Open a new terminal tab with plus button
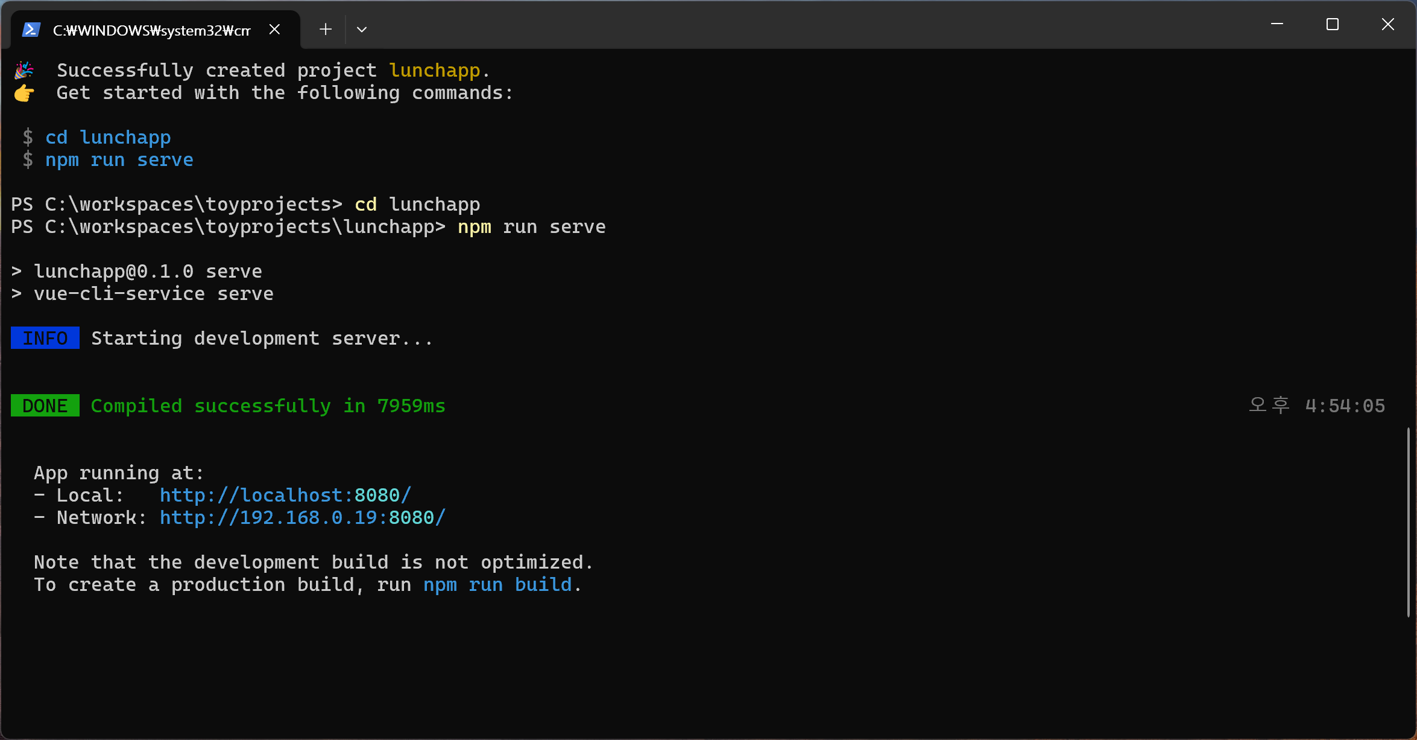The width and height of the screenshot is (1417, 740). click(325, 30)
